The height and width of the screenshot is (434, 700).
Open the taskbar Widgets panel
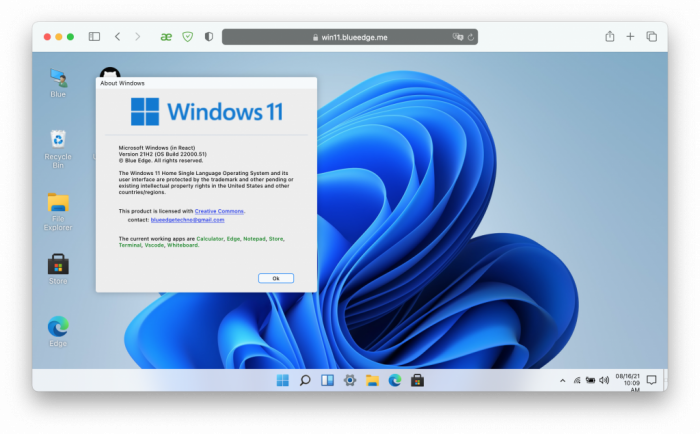pyautogui.click(x=327, y=380)
